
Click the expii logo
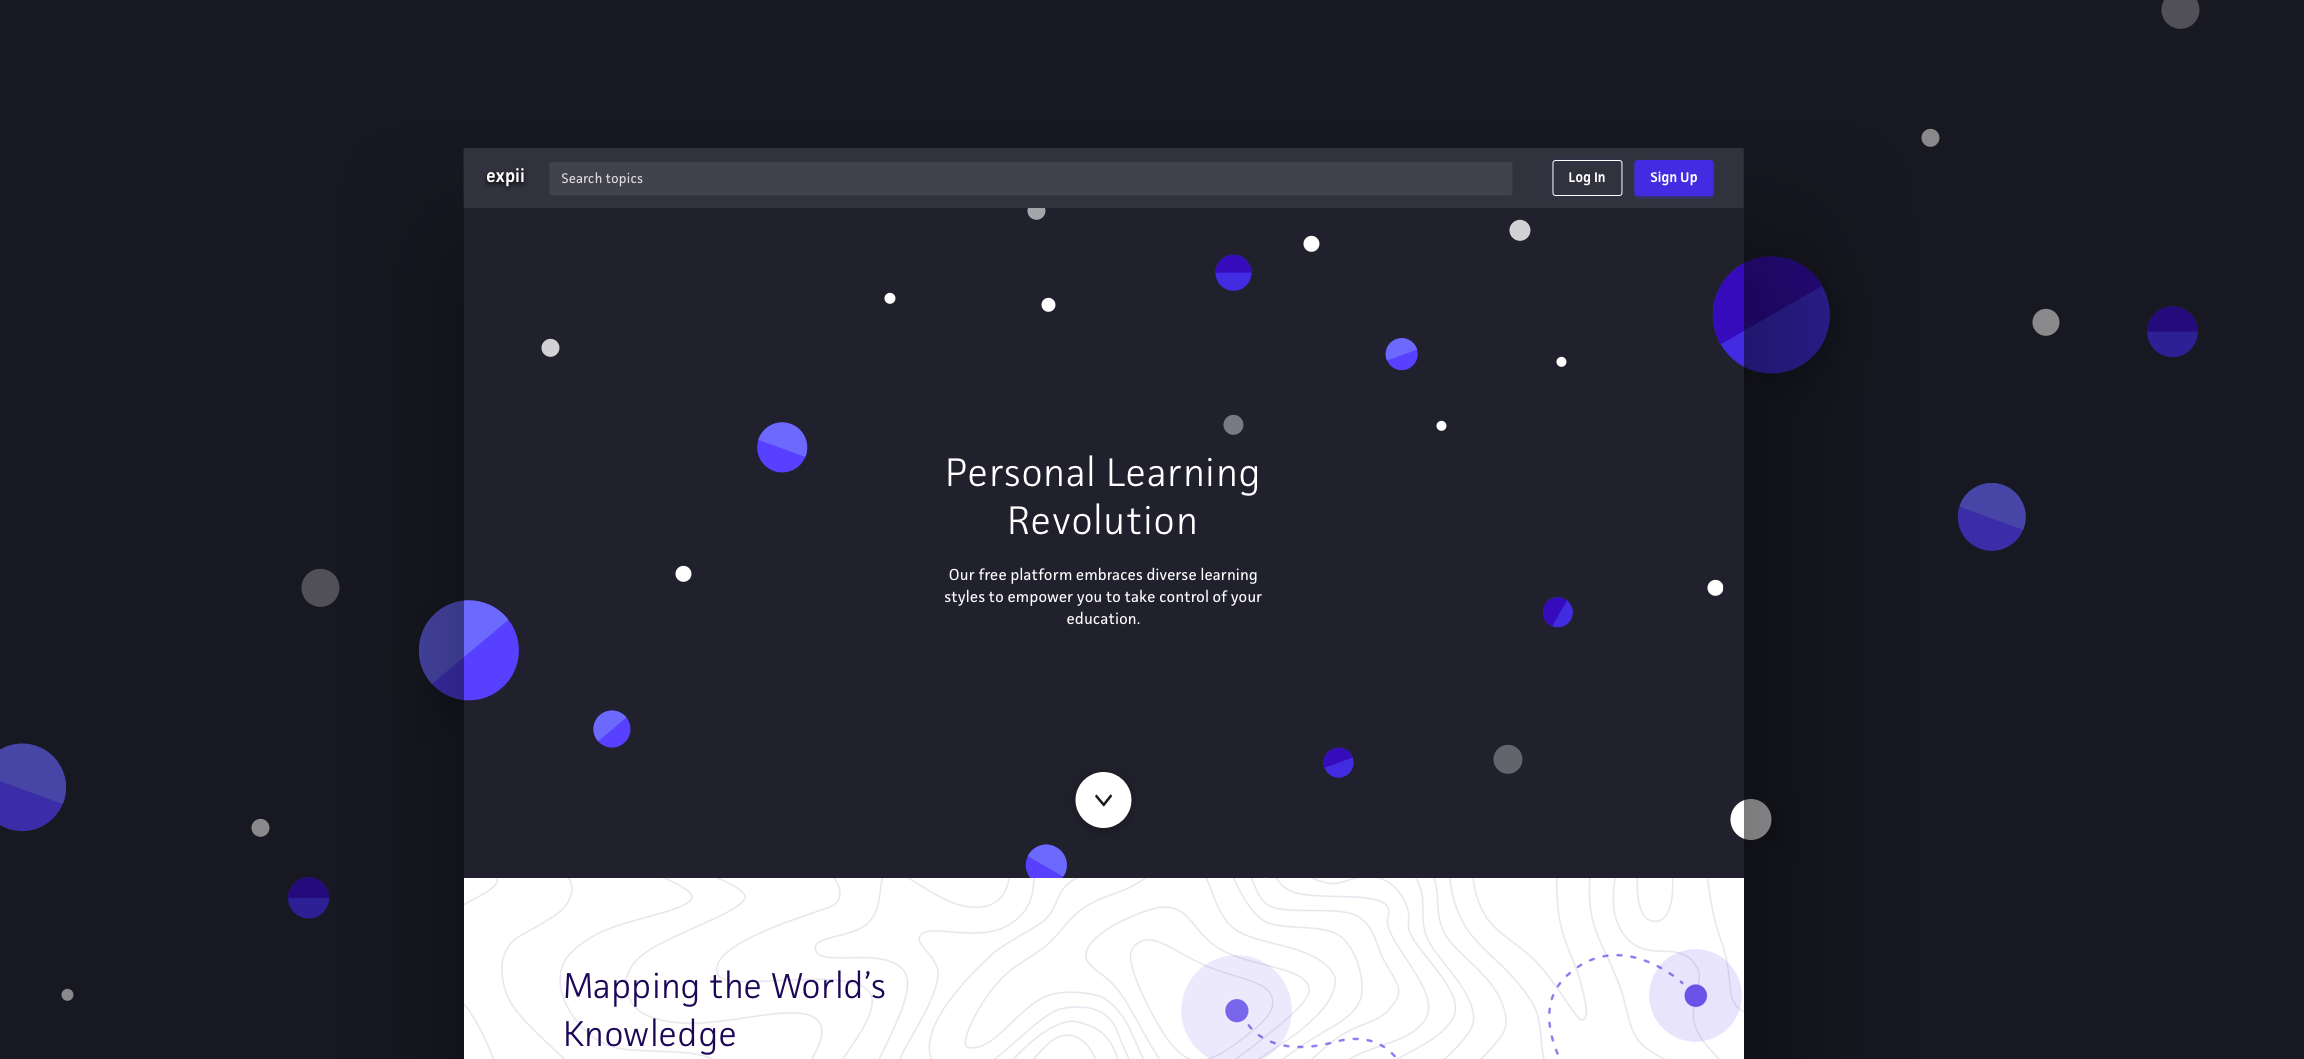tap(505, 177)
